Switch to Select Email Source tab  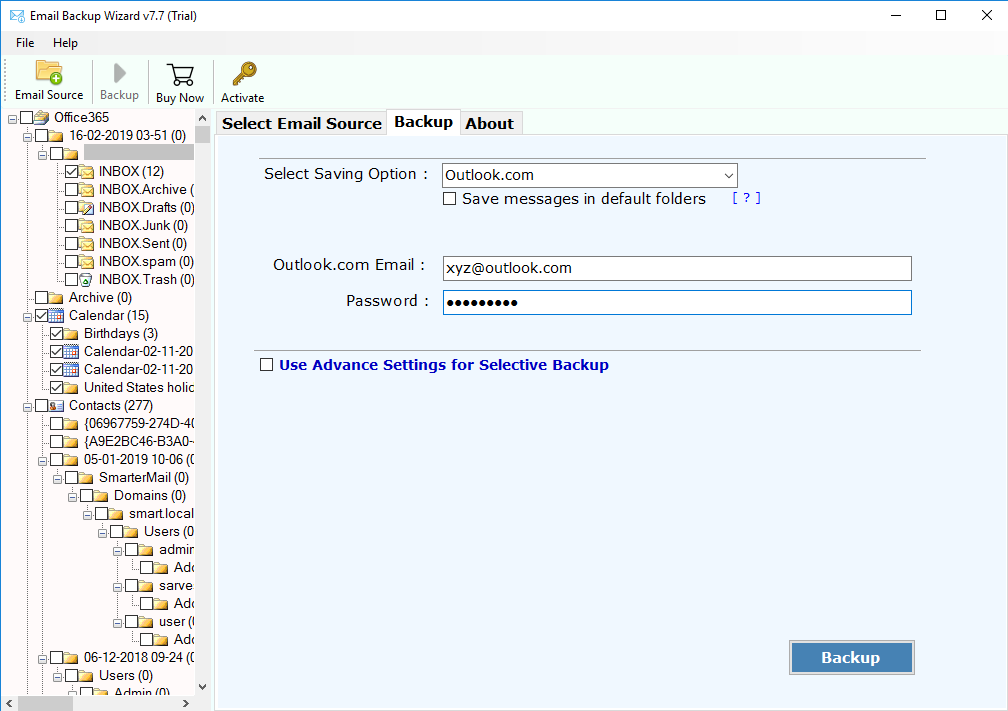point(302,123)
